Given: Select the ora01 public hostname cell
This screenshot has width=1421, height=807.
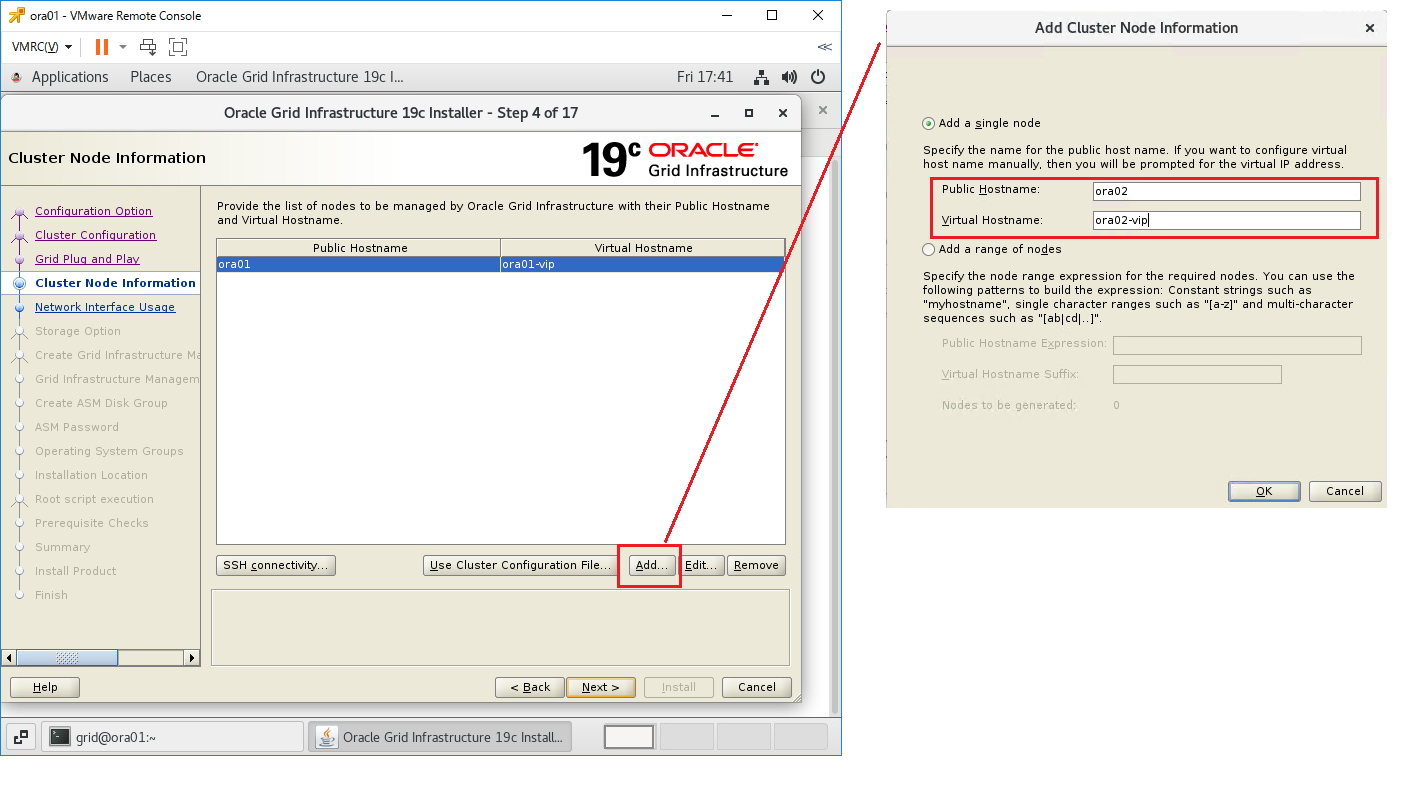Looking at the screenshot, I should tap(358, 264).
